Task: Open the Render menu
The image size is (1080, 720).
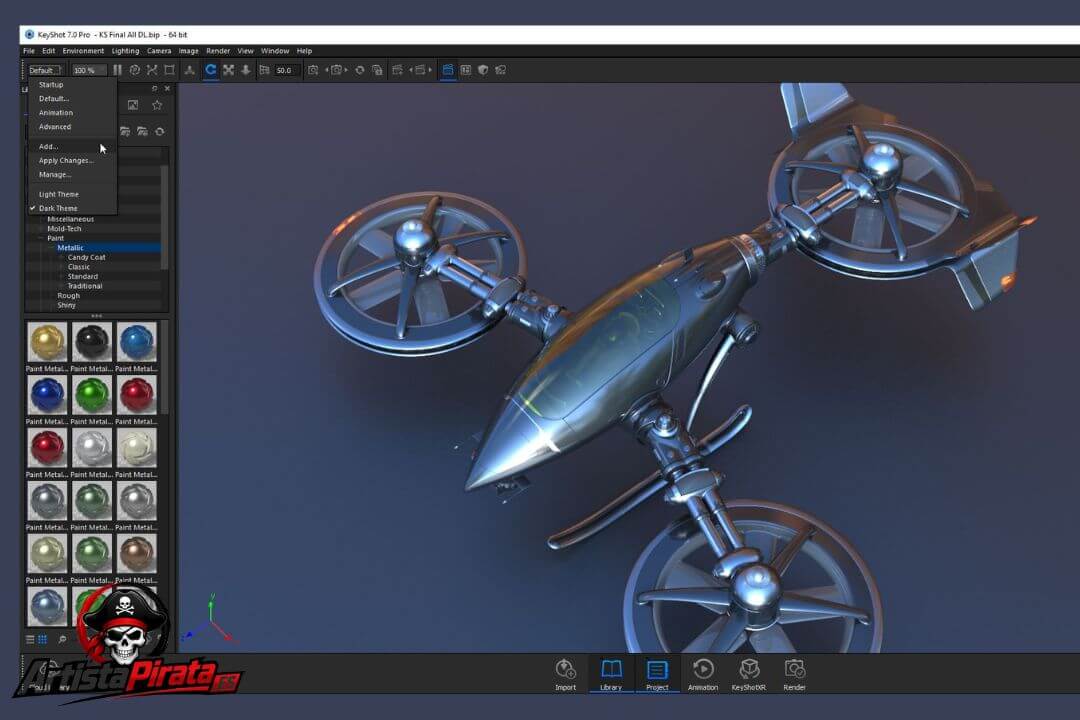Action: 218,51
